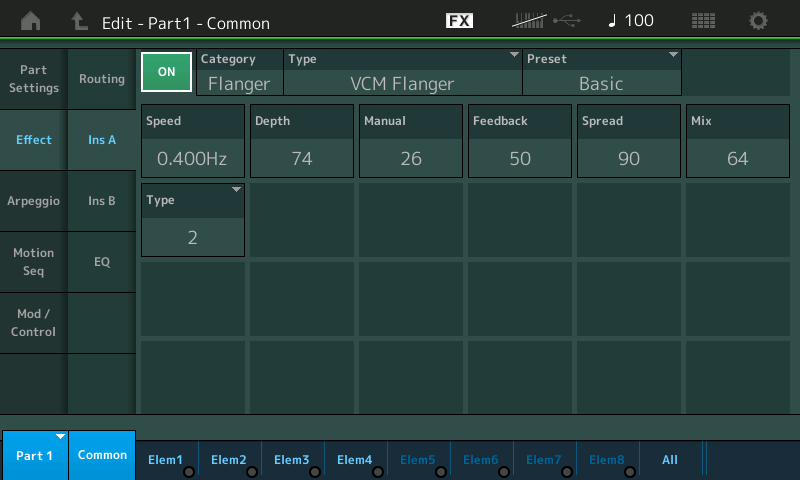Screen dimensions: 800x480
Task: Select Elem3 for editing
Action: pos(293,460)
